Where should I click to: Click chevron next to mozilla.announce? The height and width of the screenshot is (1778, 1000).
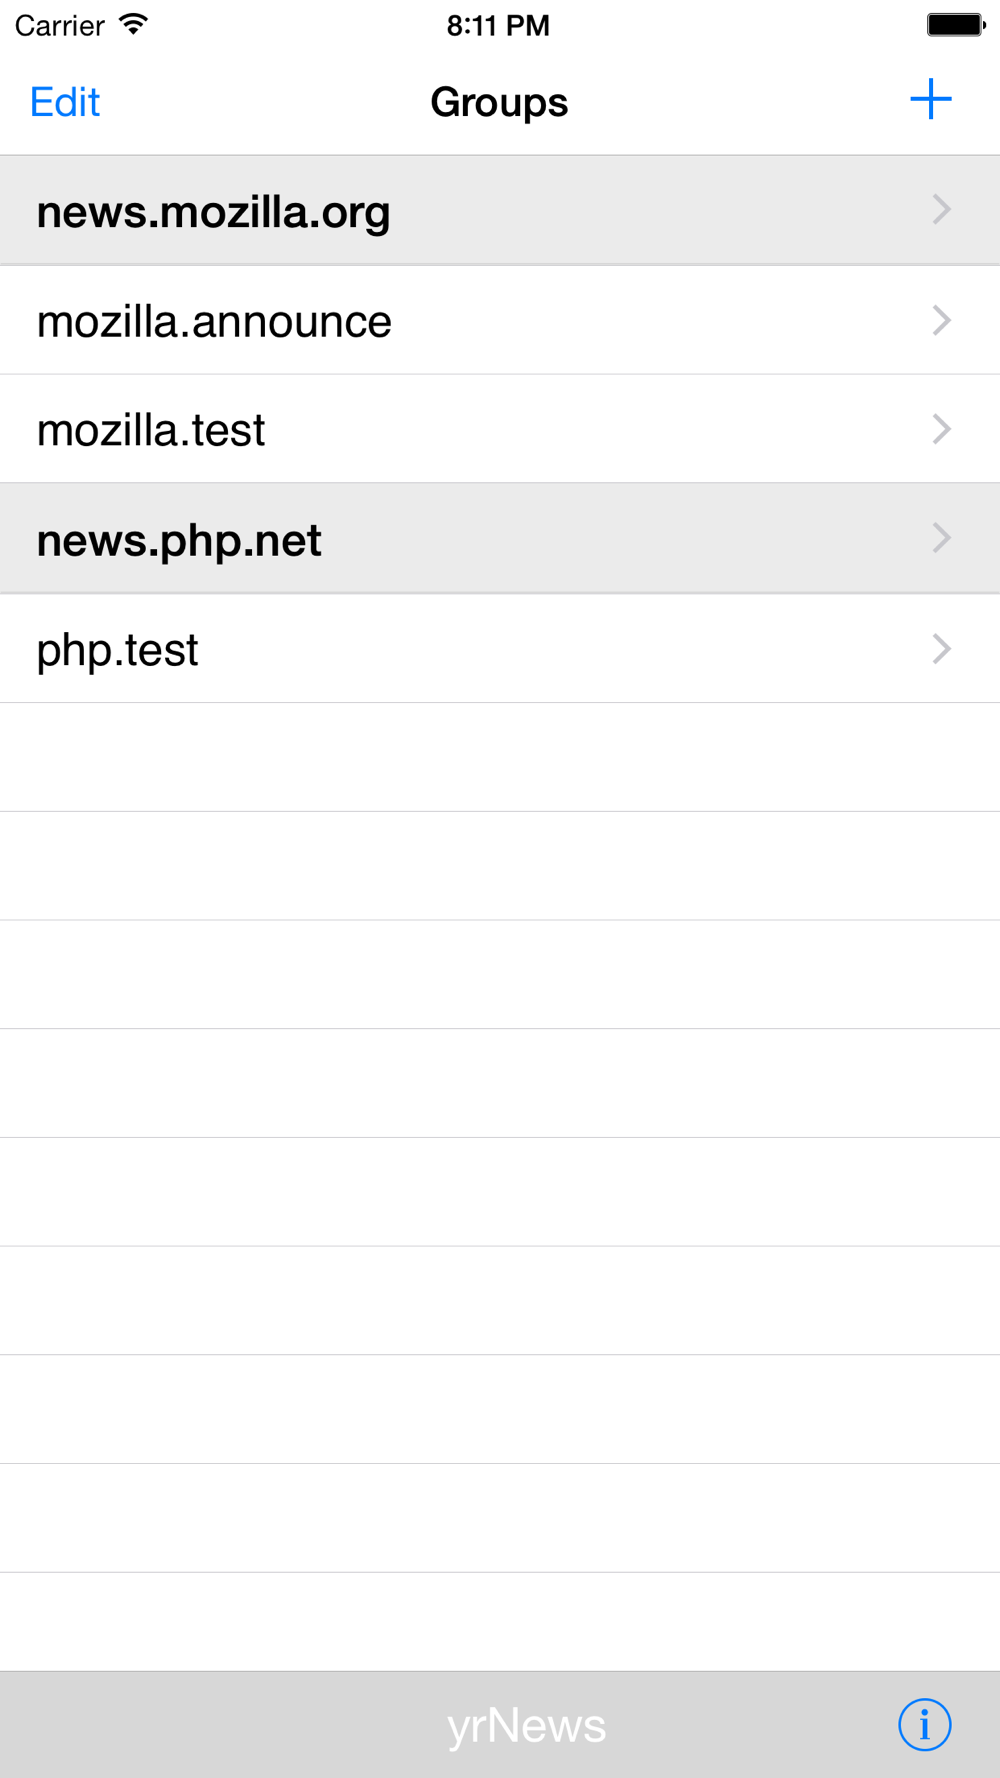941,320
